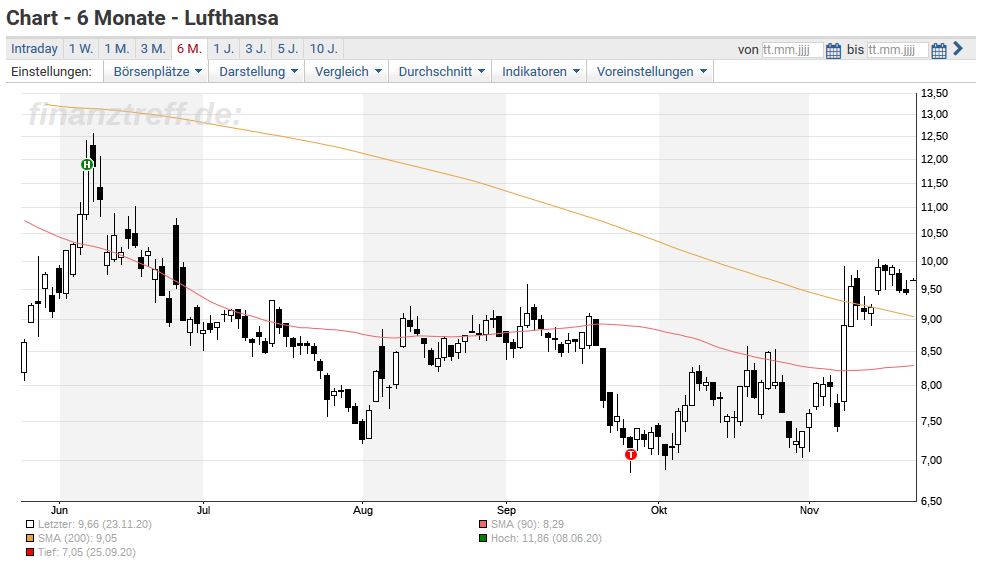Switch to the Intraday tab

point(34,49)
